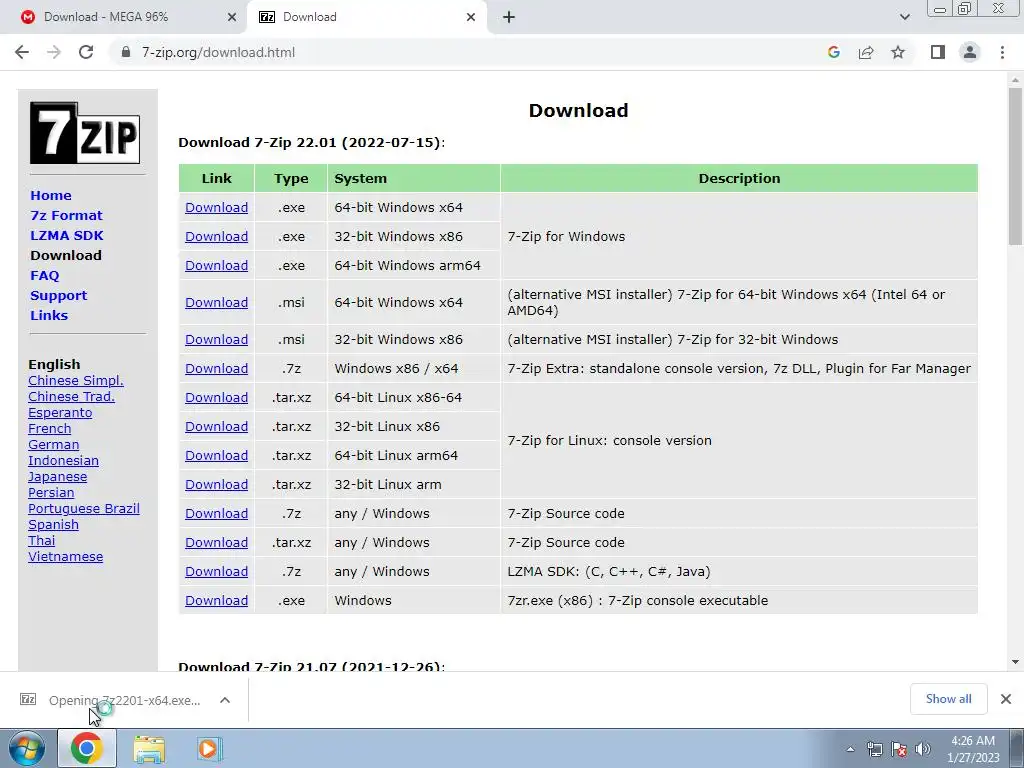
Task: Download 64-bit Linux arm64 tar.xz
Action: [216, 456]
